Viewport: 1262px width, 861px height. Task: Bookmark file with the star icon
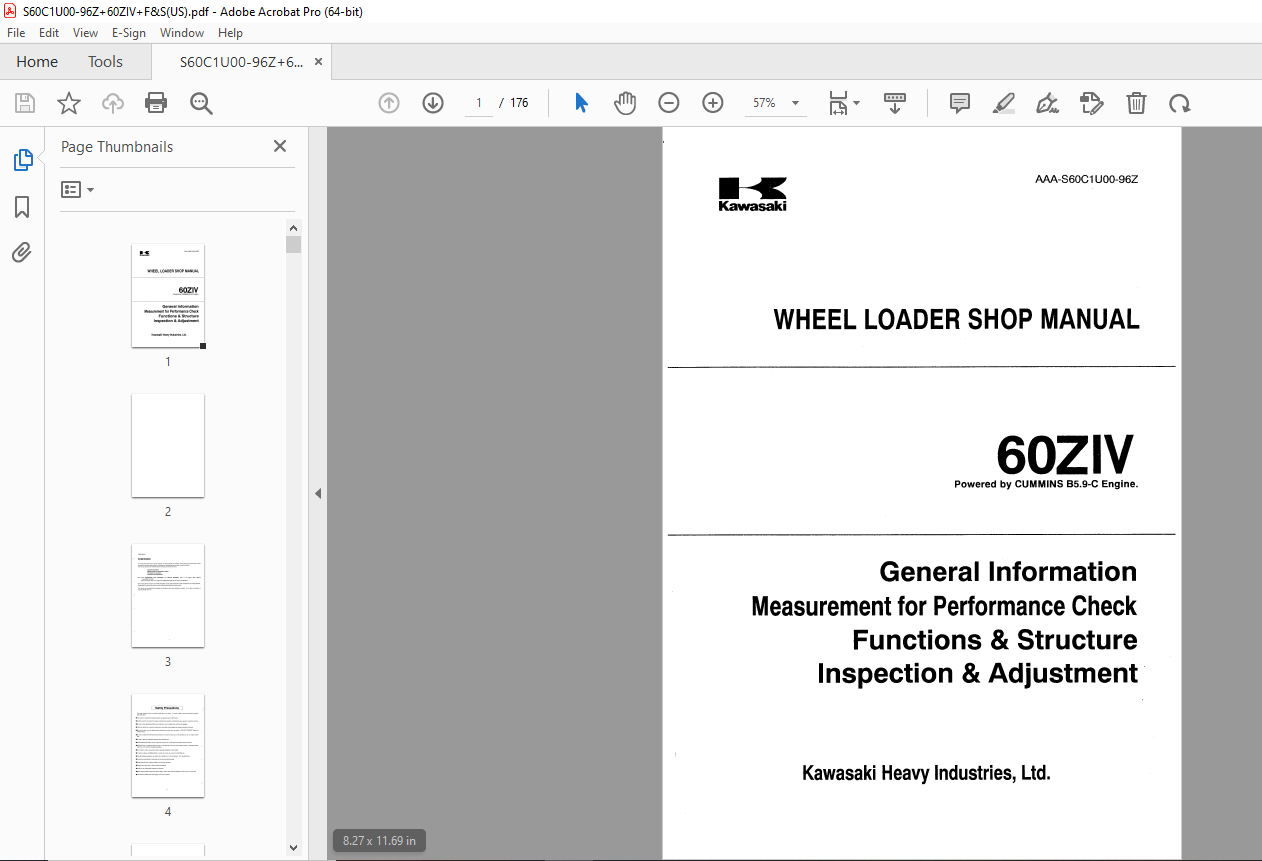coord(69,103)
